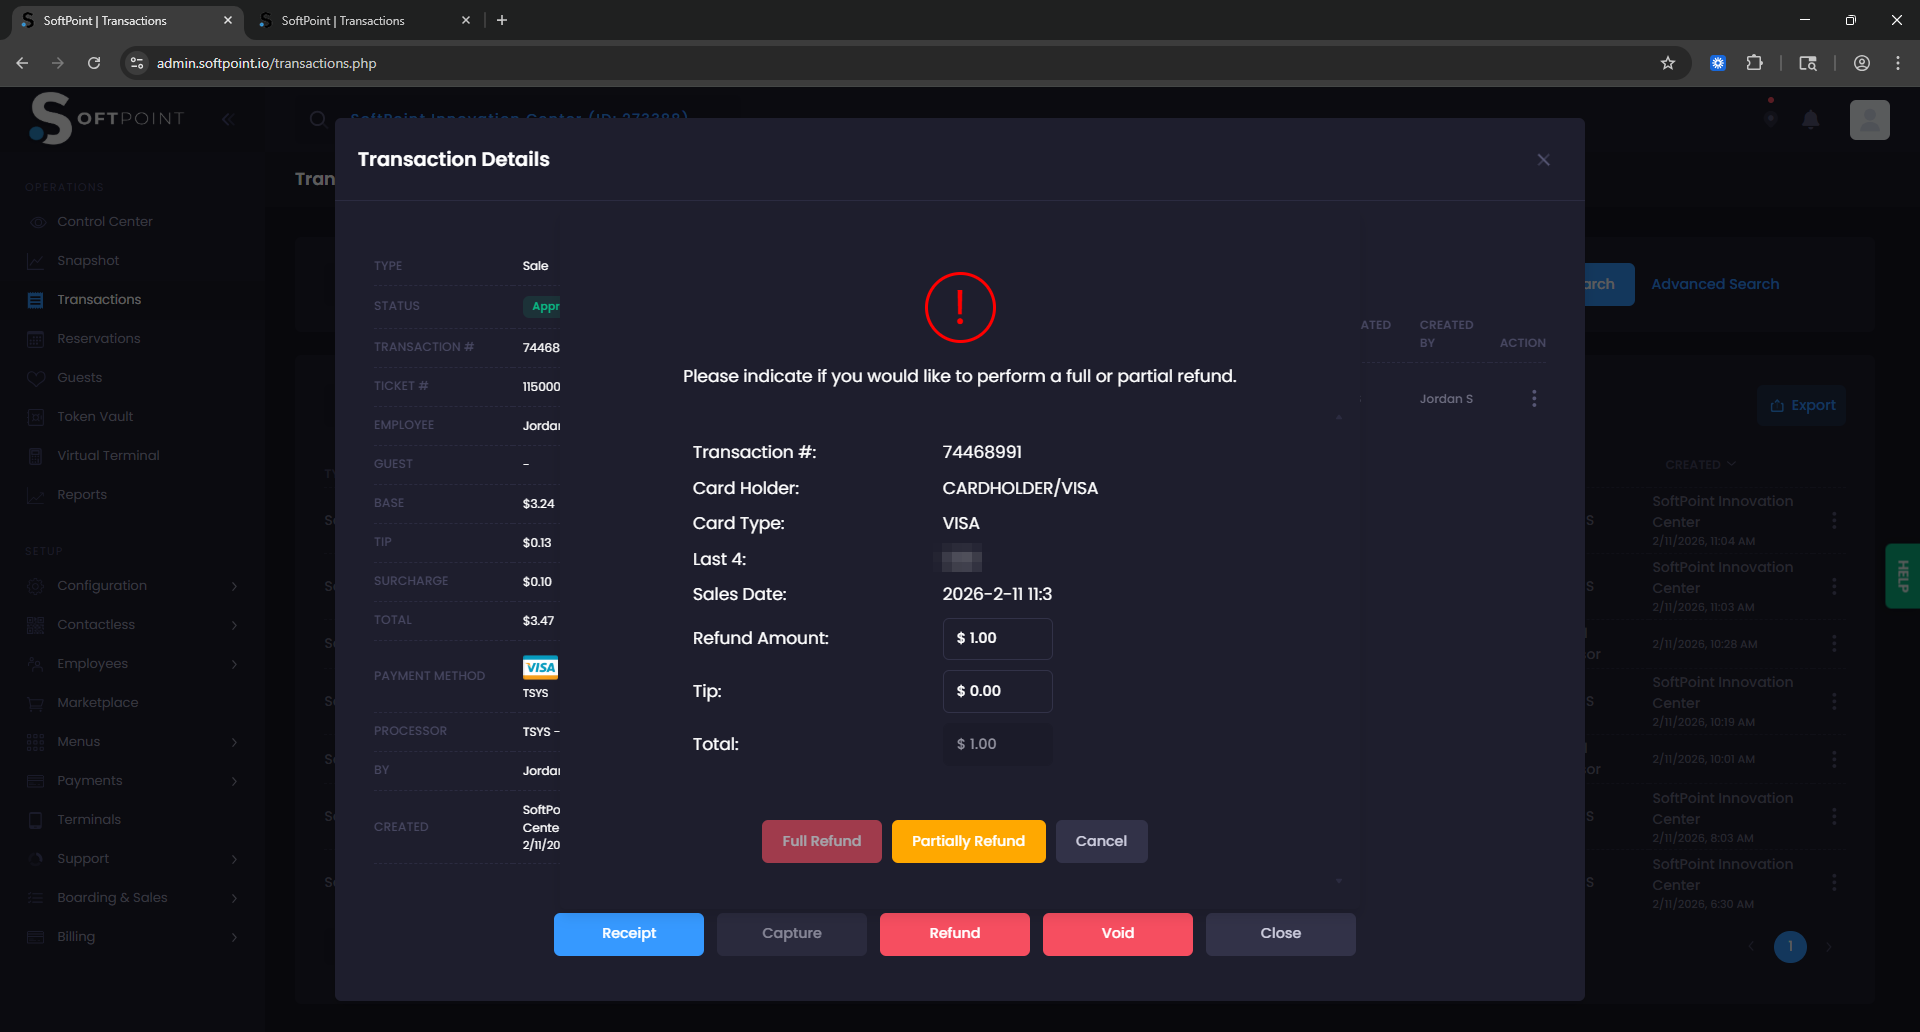Open the Terminals section
1920x1032 pixels.
pyautogui.click(x=88, y=819)
